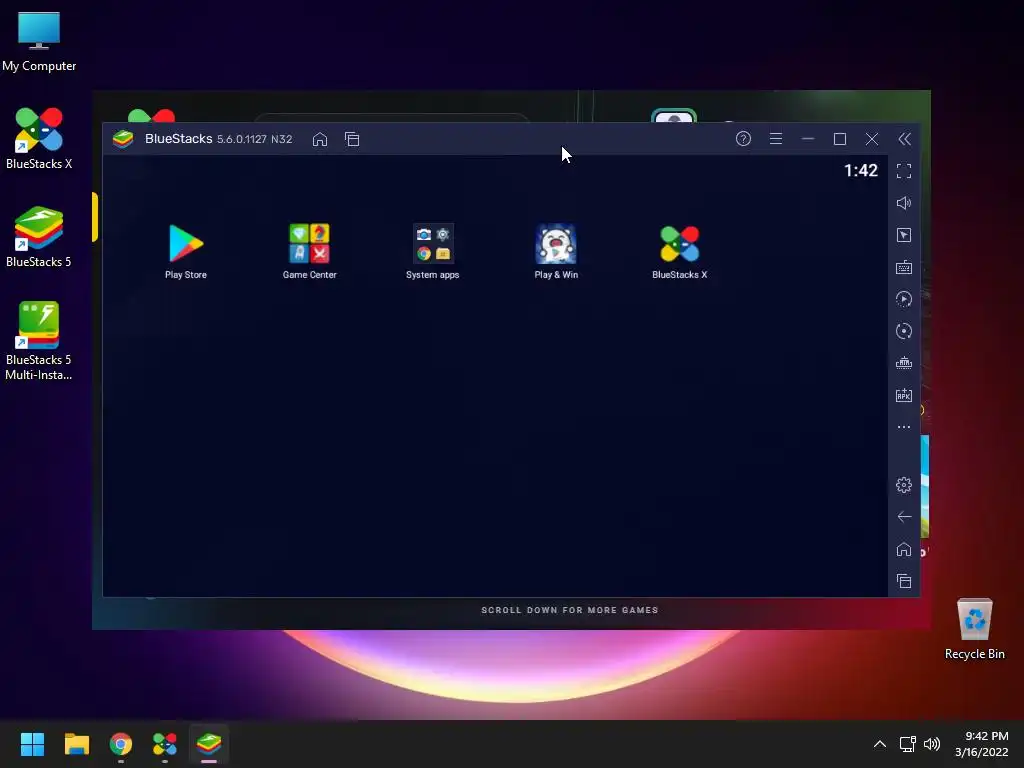Open recent apps icon in the sidebar
This screenshot has width=1024, height=768.
pyautogui.click(x=904, y=581)
